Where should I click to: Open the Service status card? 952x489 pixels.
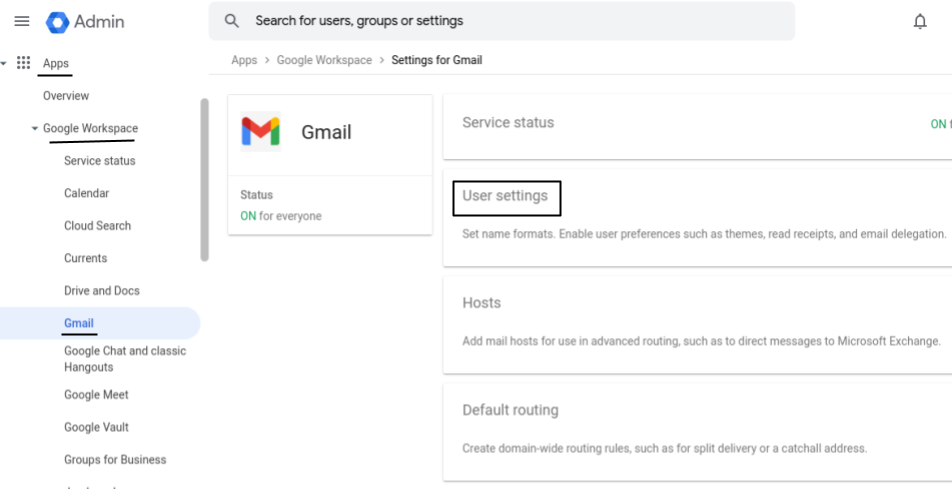pyautogui.click(x=698, y=126)
